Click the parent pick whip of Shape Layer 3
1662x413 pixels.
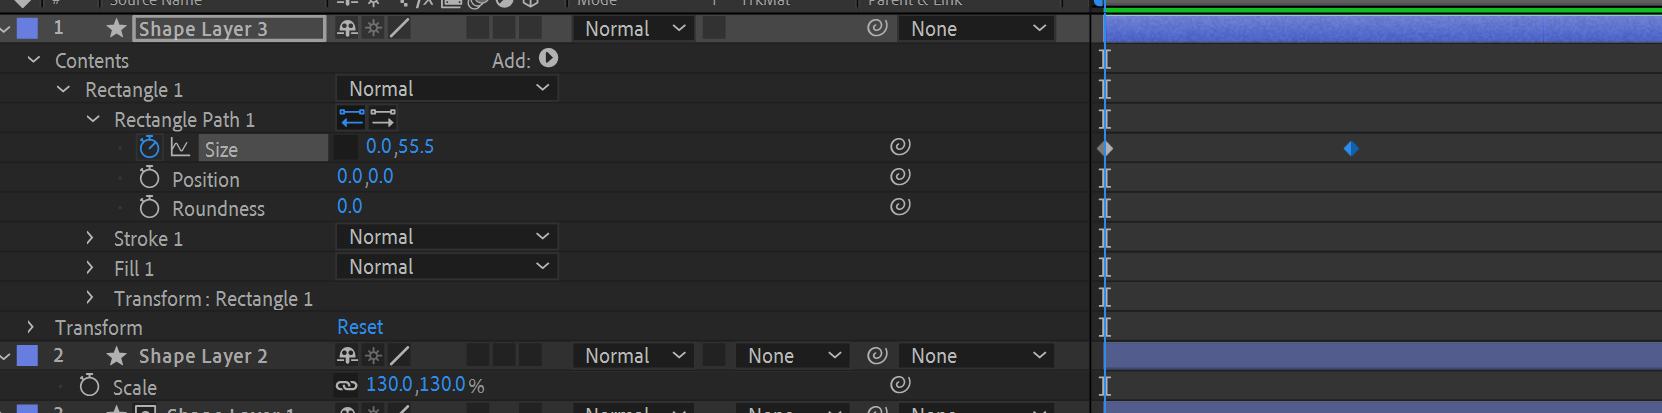pyautogui.click(x=877, y=28)
